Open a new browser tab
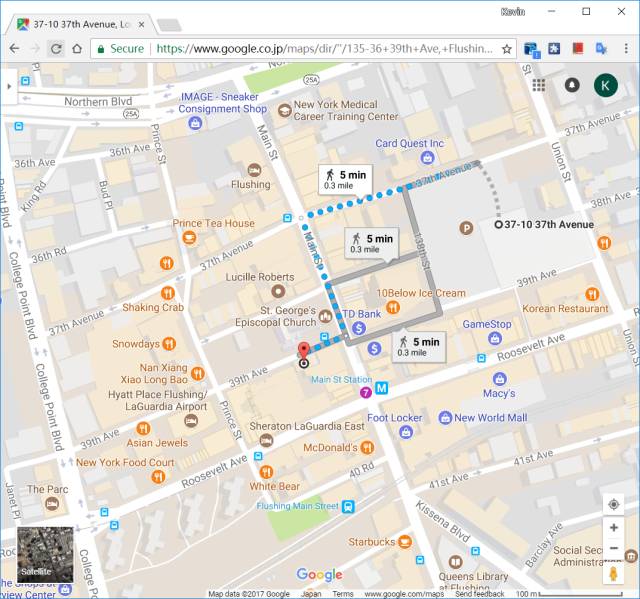This screenshot has width=640, height=599. [169, 25]
